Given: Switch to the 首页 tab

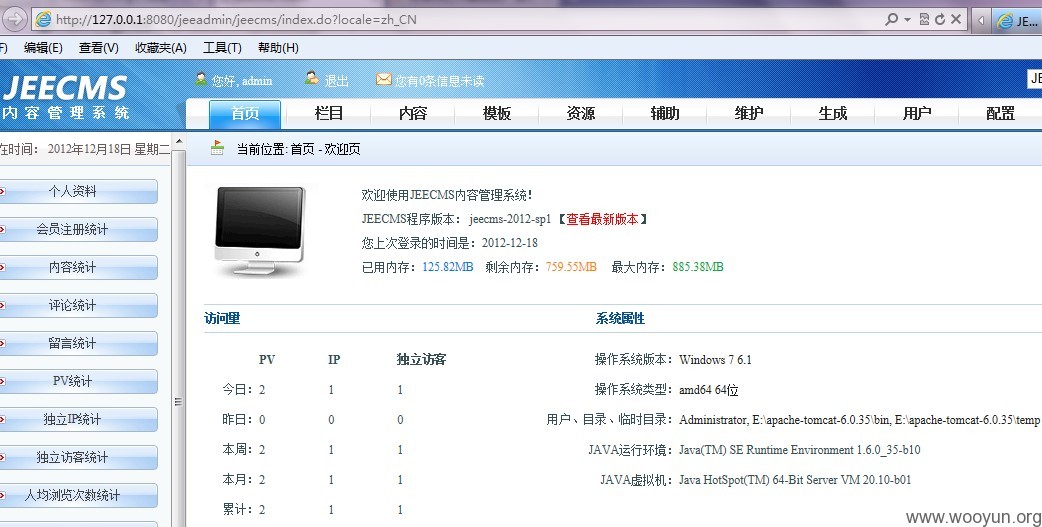Looking at the screenshot, I should coord(245,114).
